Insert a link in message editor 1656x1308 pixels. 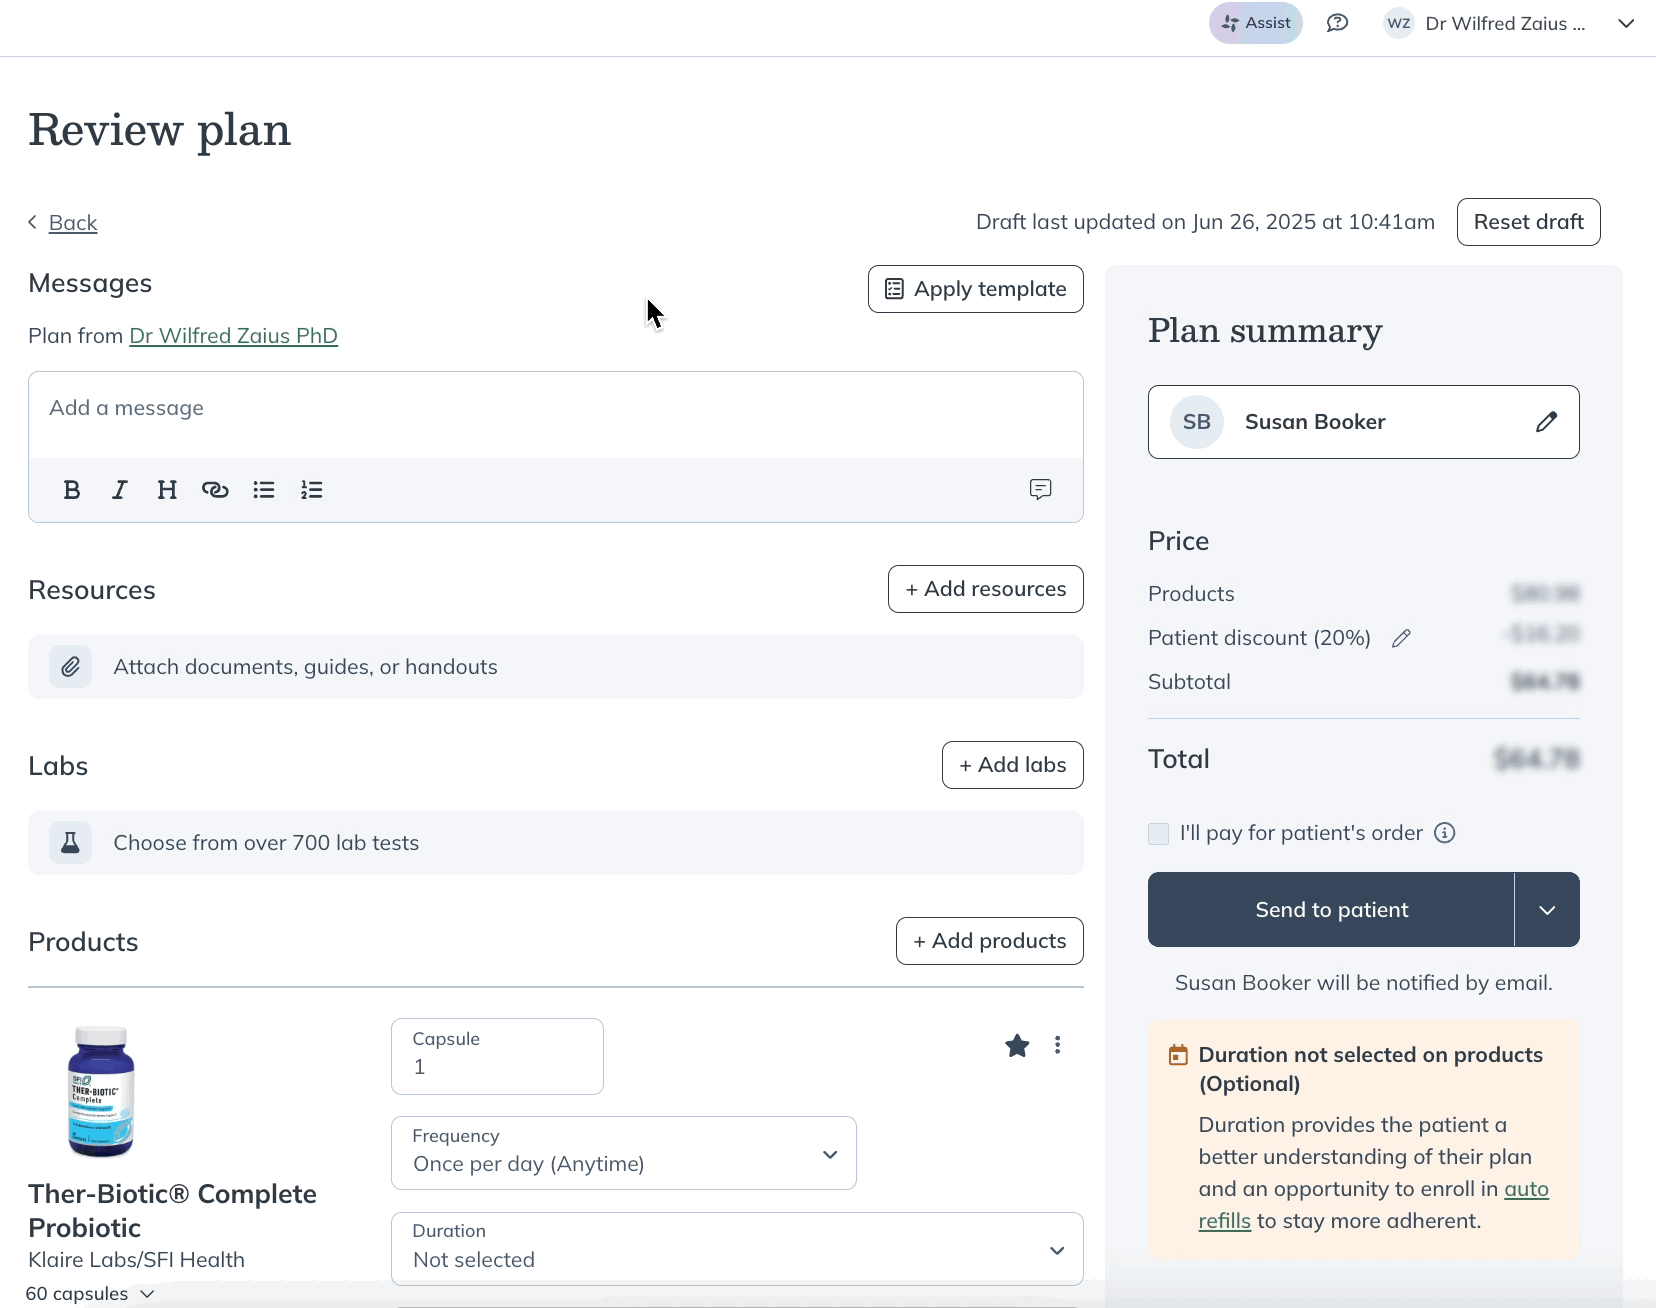pyautogui.click(x=215, y=490)
